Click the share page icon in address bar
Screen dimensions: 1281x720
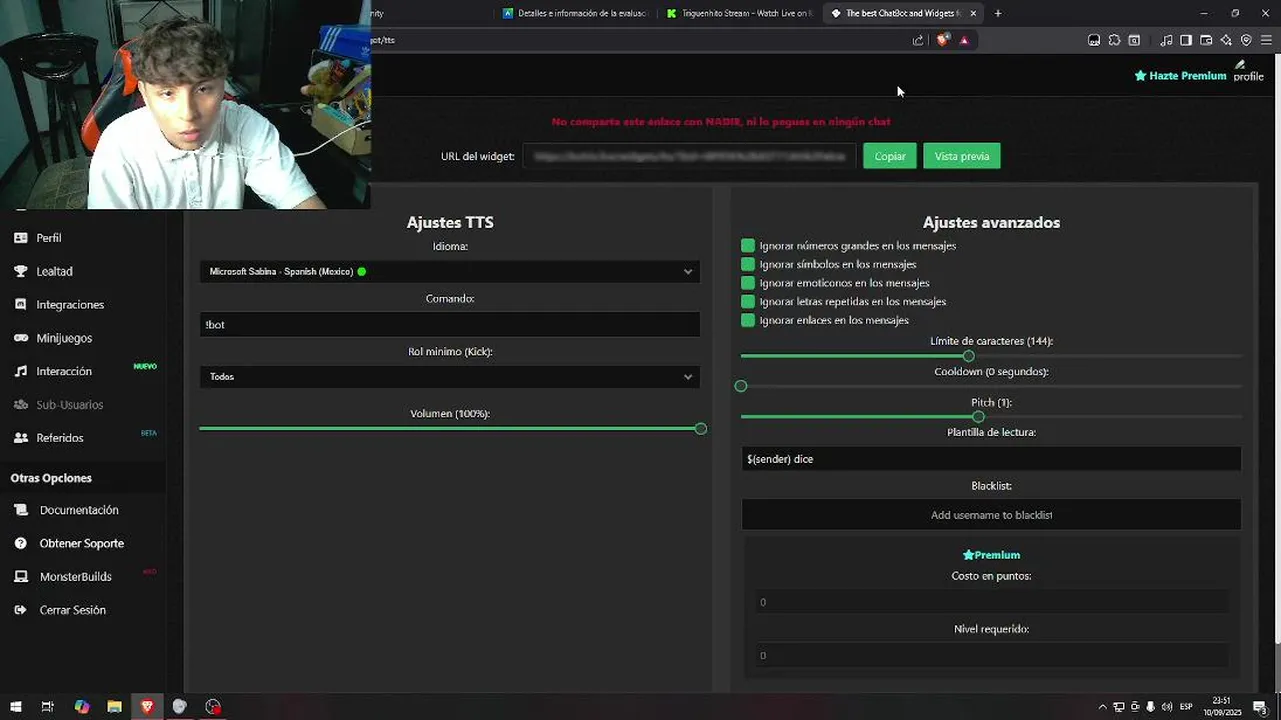[x=918, y=40]
